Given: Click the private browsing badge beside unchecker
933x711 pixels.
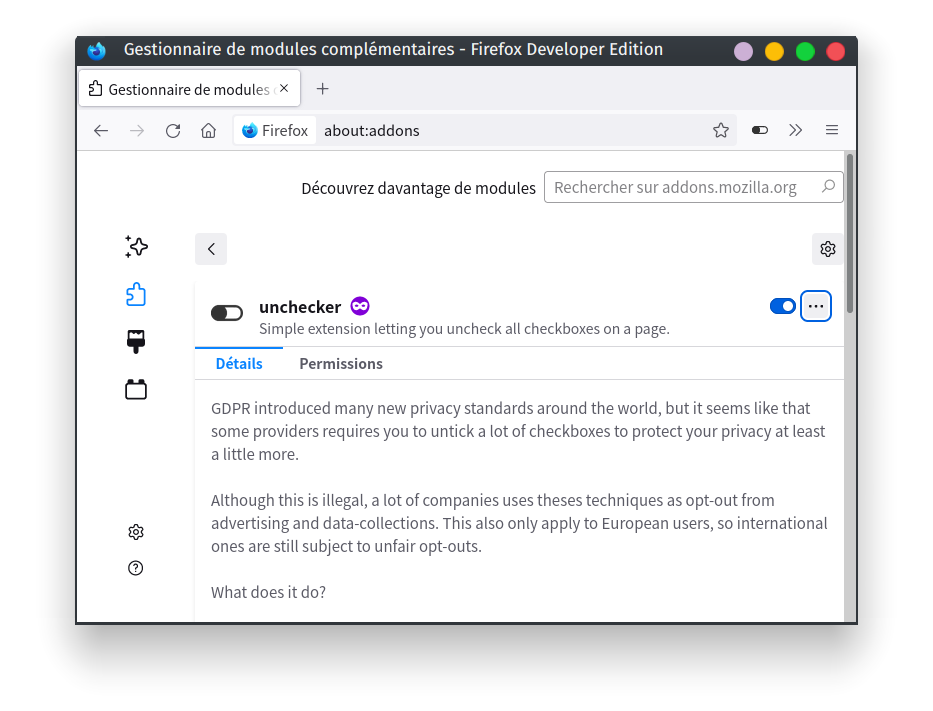Looking at the screenshot, I should tap(360, 306).
